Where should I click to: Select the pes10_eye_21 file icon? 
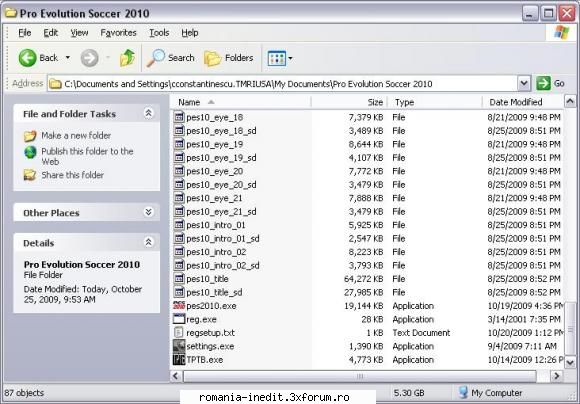(179, 198)
